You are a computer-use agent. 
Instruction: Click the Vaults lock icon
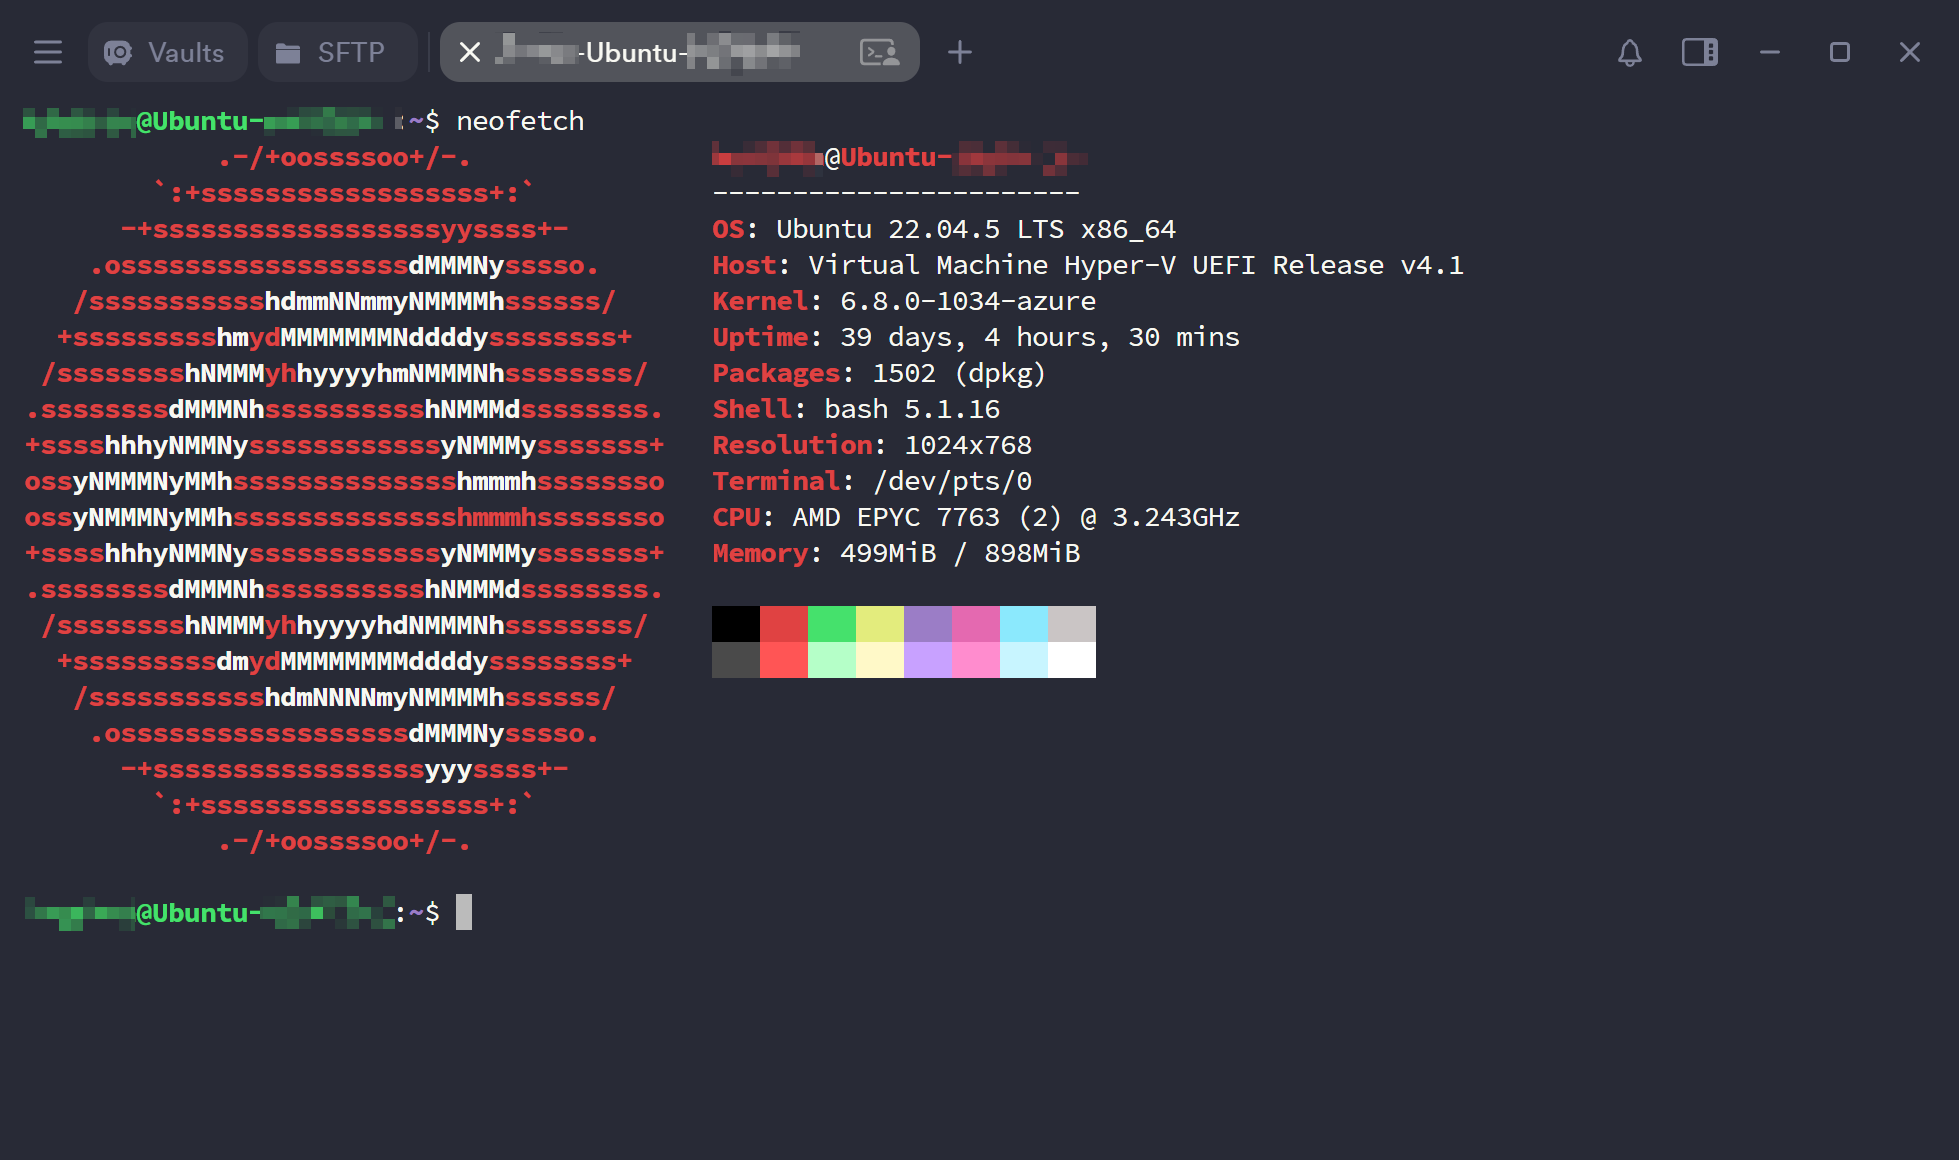tap(119, 52)
